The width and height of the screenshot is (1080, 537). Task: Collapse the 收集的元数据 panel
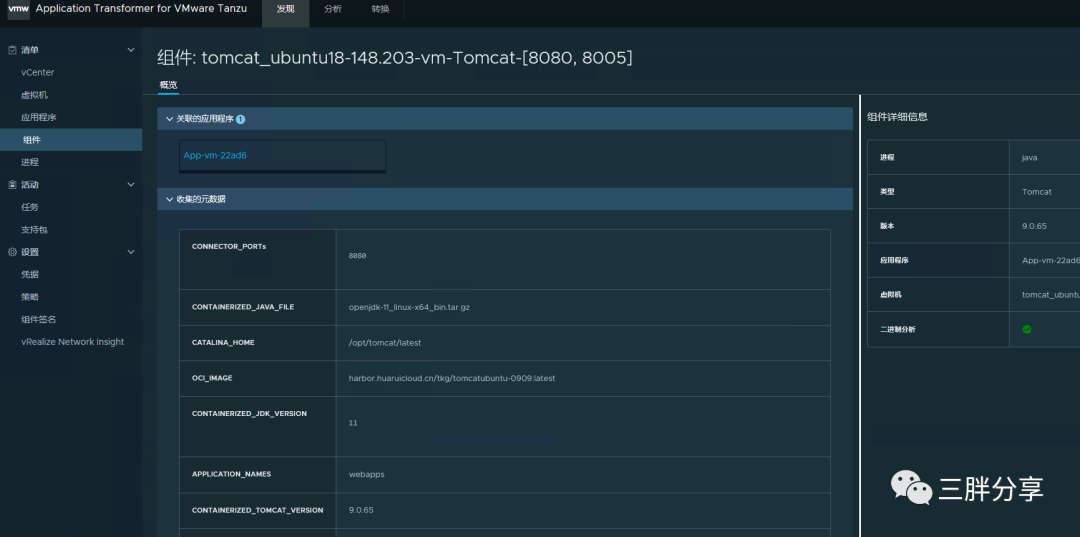pyautogui.click(x=169, y=200)
